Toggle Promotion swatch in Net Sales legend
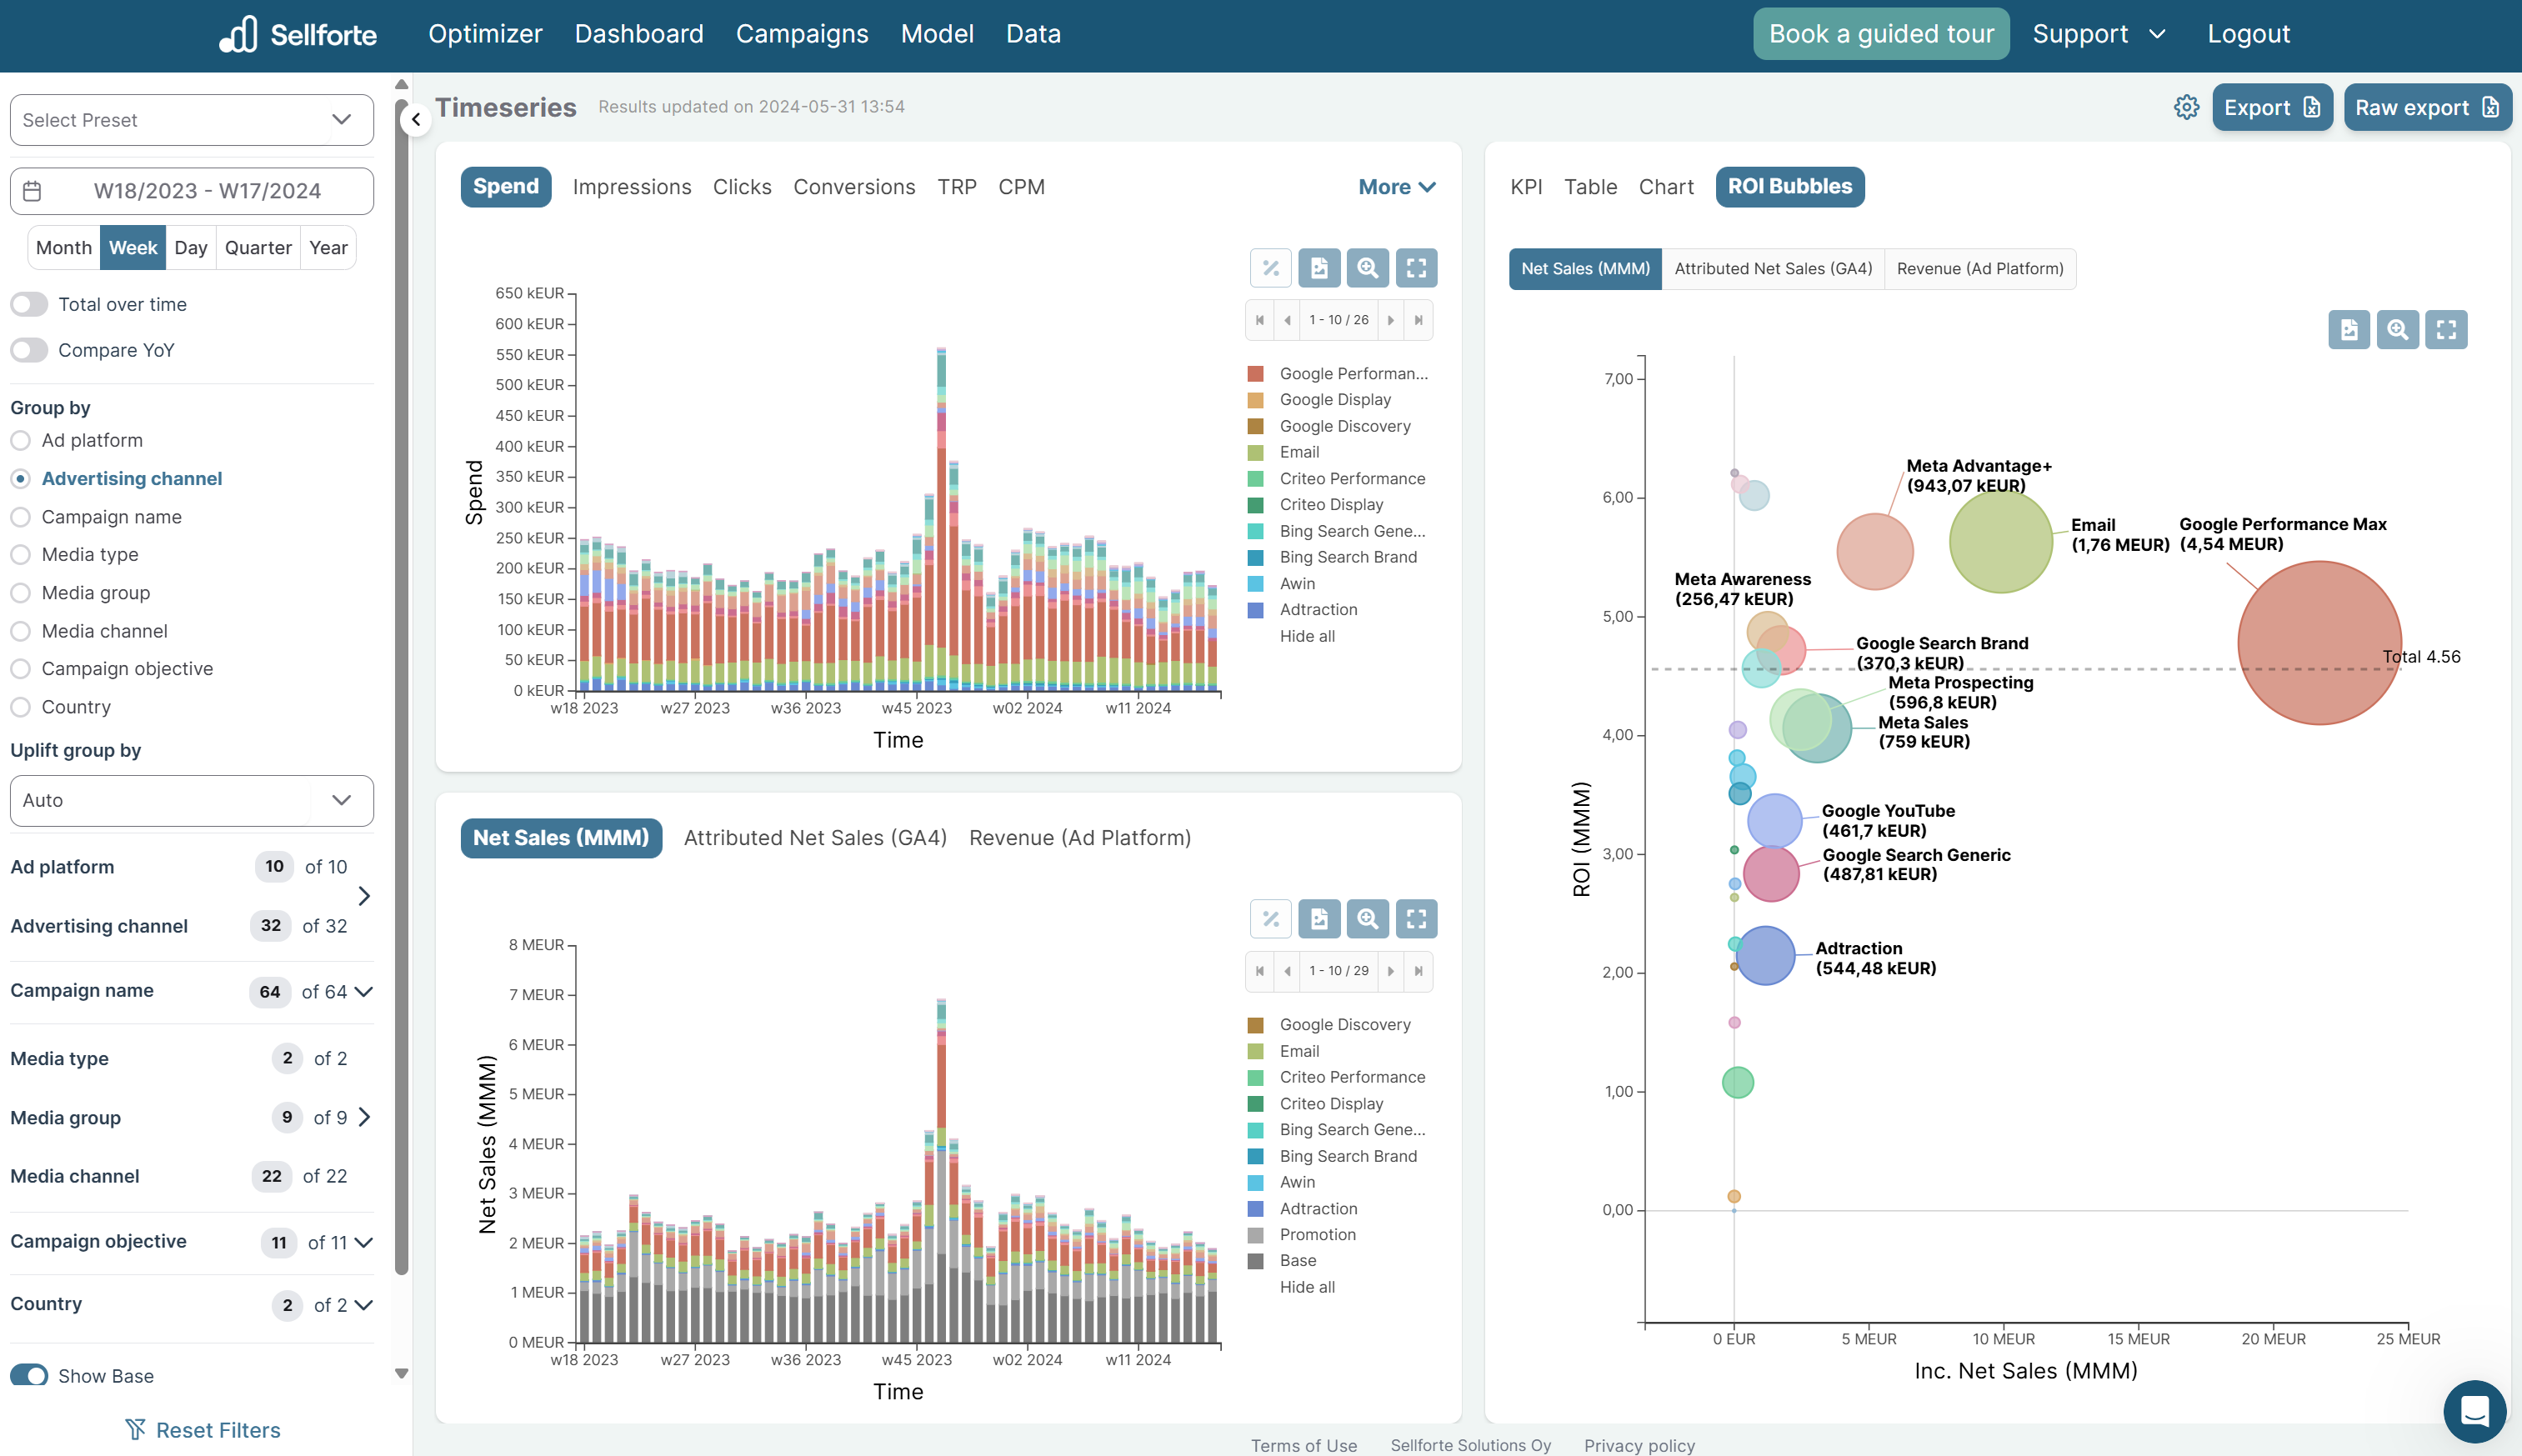The image size is (2522, 1456). pyautogui.click(x=1255, y=1235)
